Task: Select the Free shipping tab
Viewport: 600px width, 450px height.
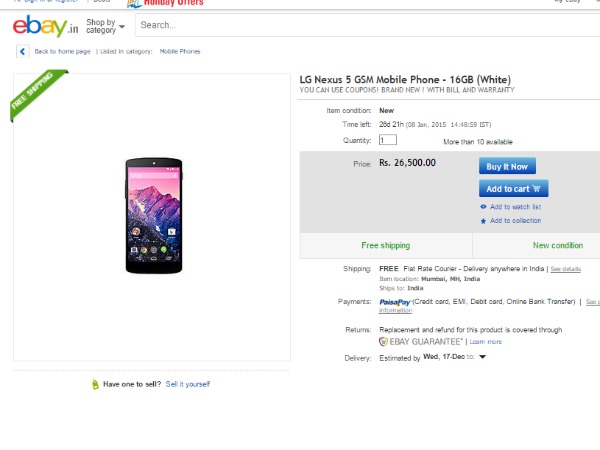Action: (x=385, y=245)
